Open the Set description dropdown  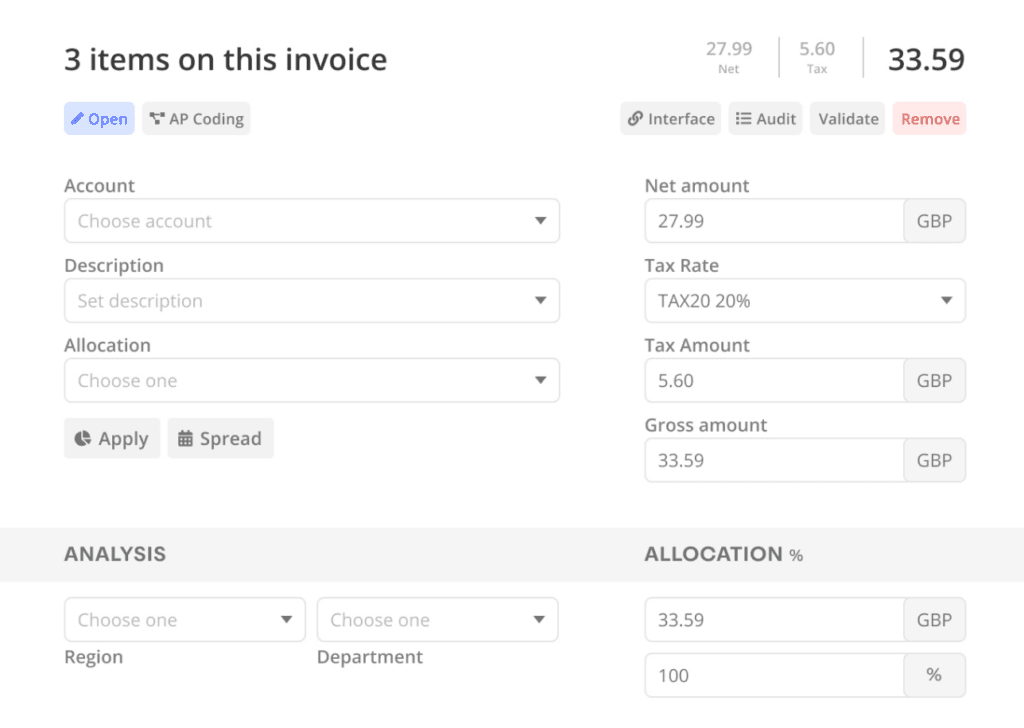point(311,301)
